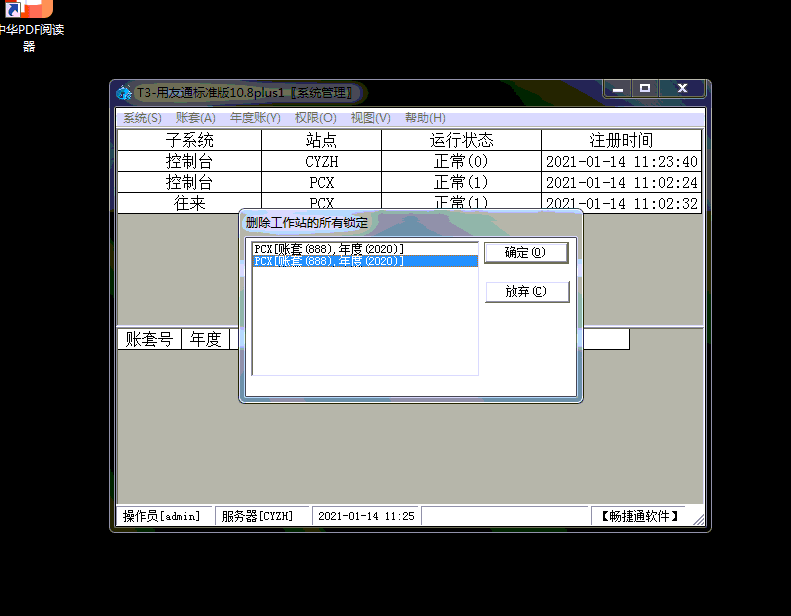Click the 正常(0) status cell
Viewport: 791px width, 616px height.
point(461,161)
